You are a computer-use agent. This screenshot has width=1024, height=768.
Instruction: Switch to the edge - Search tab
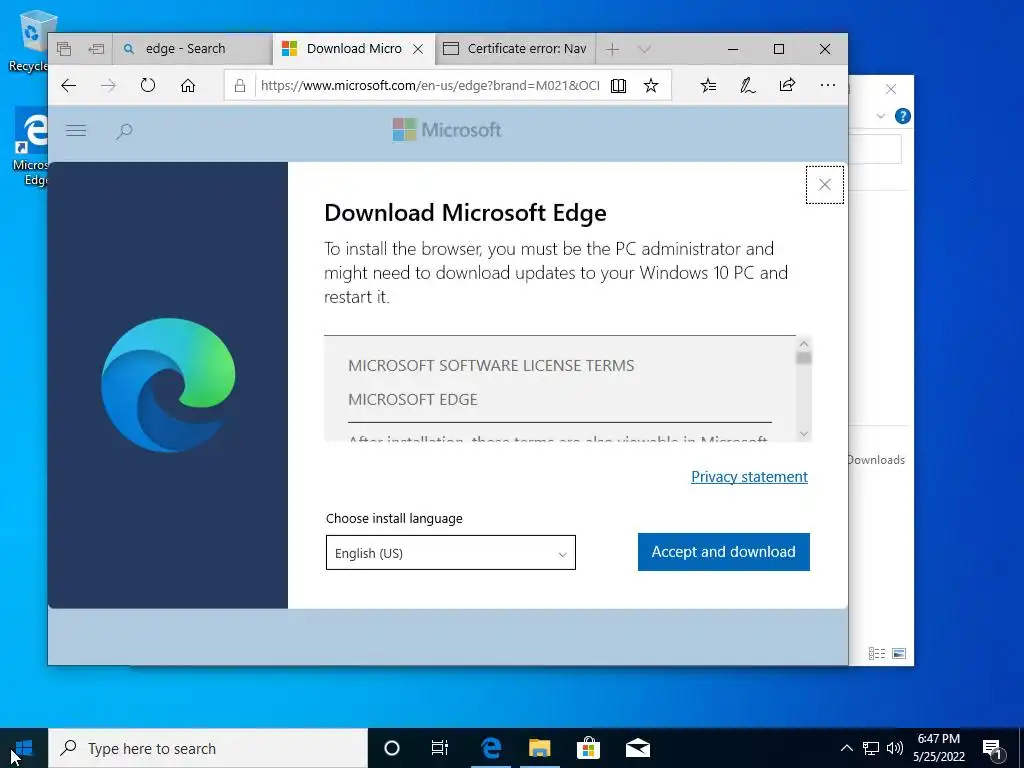(x=193, y=49)
